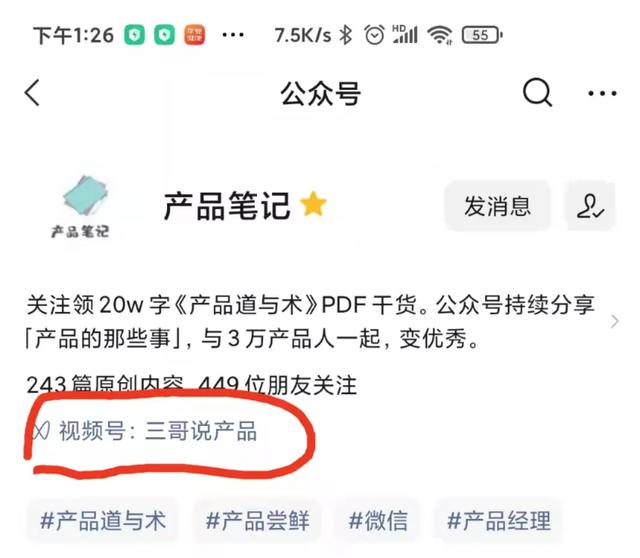
Task: Expand the description with the right chevron
Action: click(615, 322)
